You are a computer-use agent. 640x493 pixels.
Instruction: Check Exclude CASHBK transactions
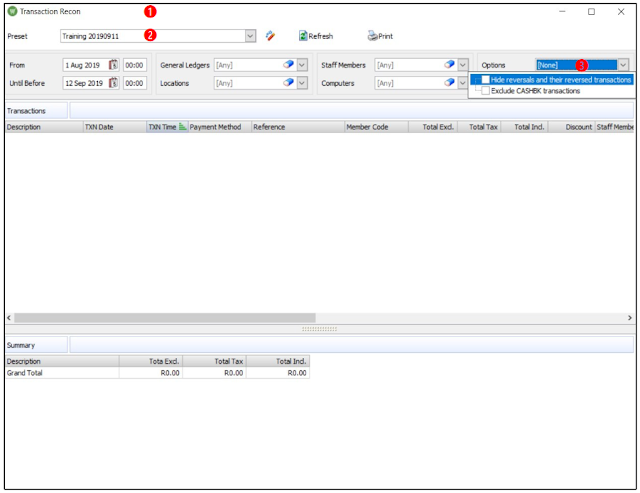pos(485,91)
